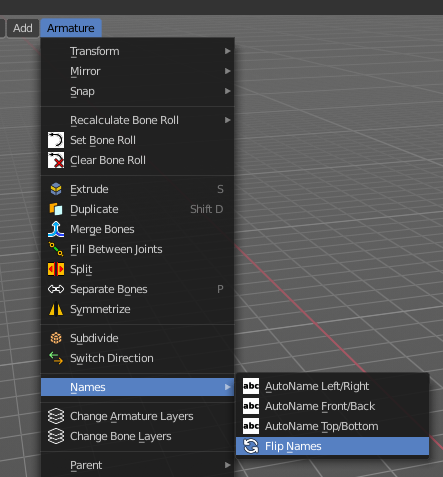
Task: Click the Duplicate icon
Action: pos(56,209)
